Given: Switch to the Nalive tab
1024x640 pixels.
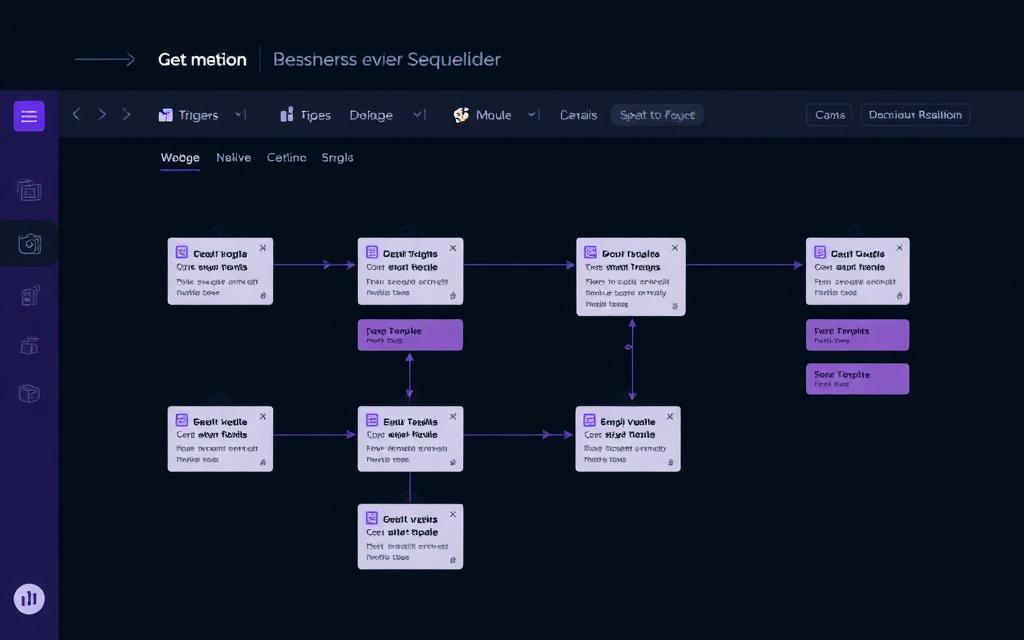Looking at the screenshot, I should [234, 157].
